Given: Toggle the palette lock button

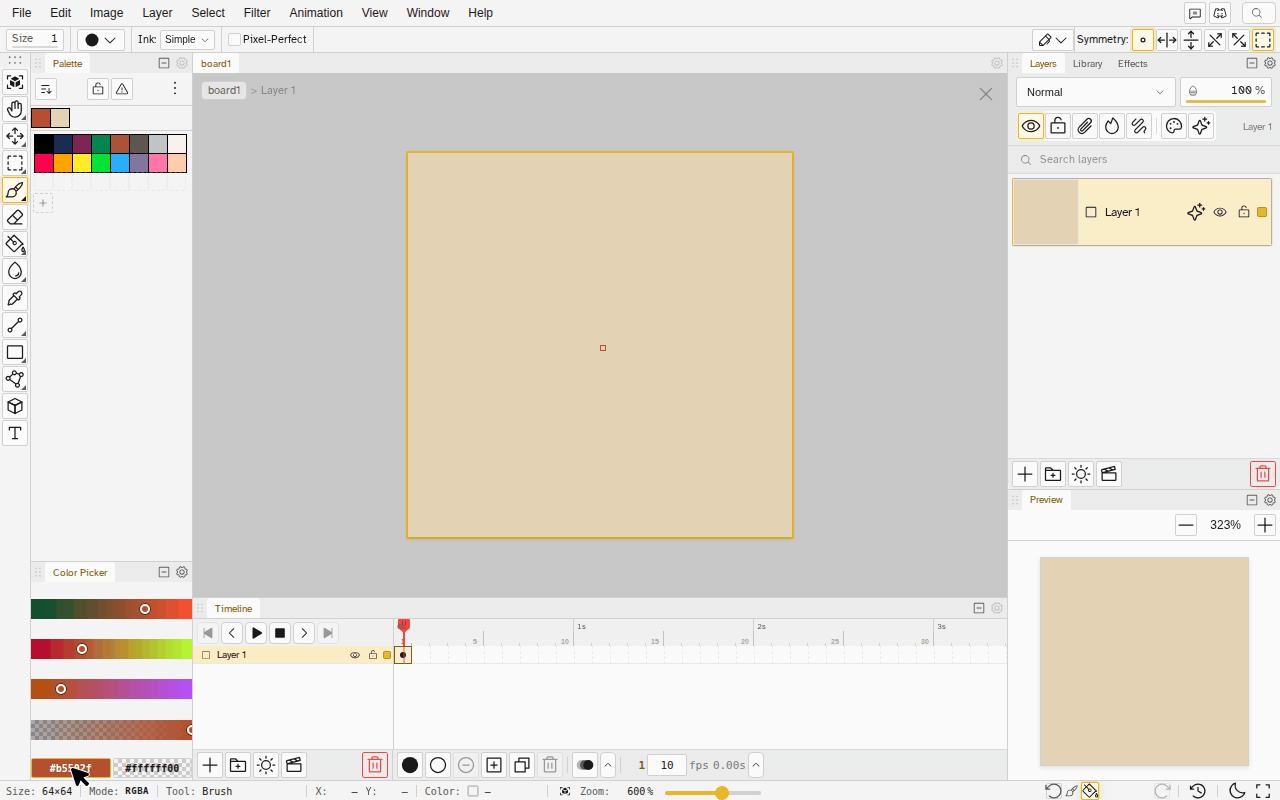Looking at the screenshot, I should [98, 89].
